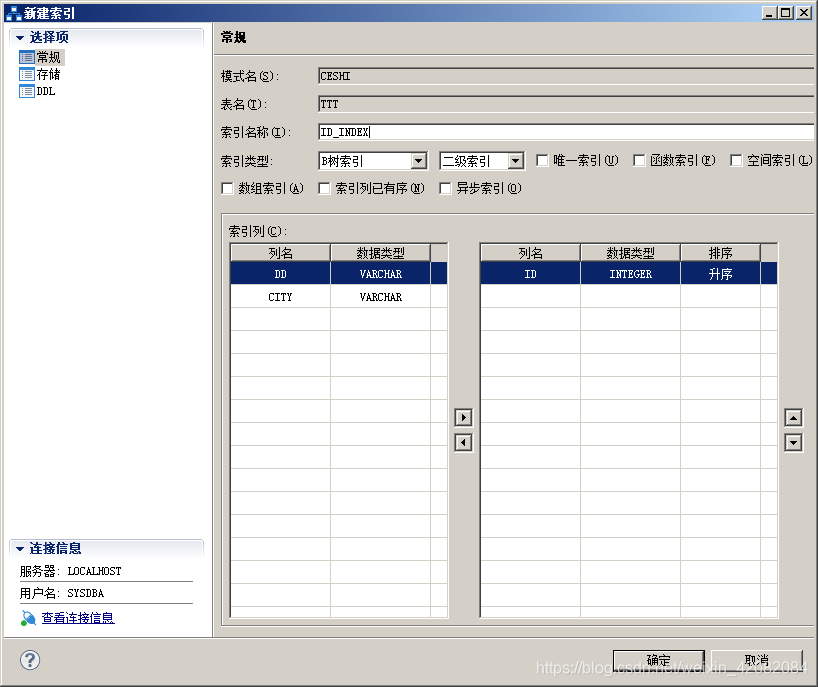This screenshot has height=687, width=818.
Task: Click the 升序 sort cell for ID
Action: (x=720, y=274)
